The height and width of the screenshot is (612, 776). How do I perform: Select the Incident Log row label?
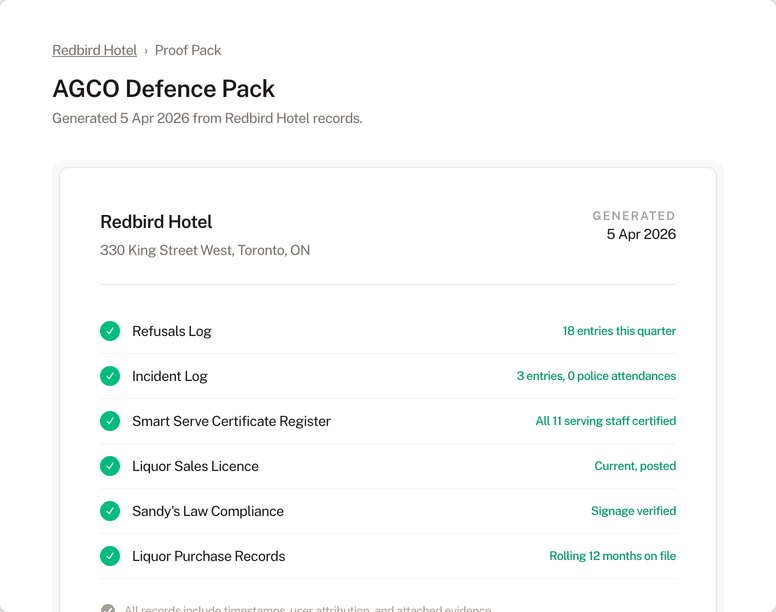coord(170,376)
